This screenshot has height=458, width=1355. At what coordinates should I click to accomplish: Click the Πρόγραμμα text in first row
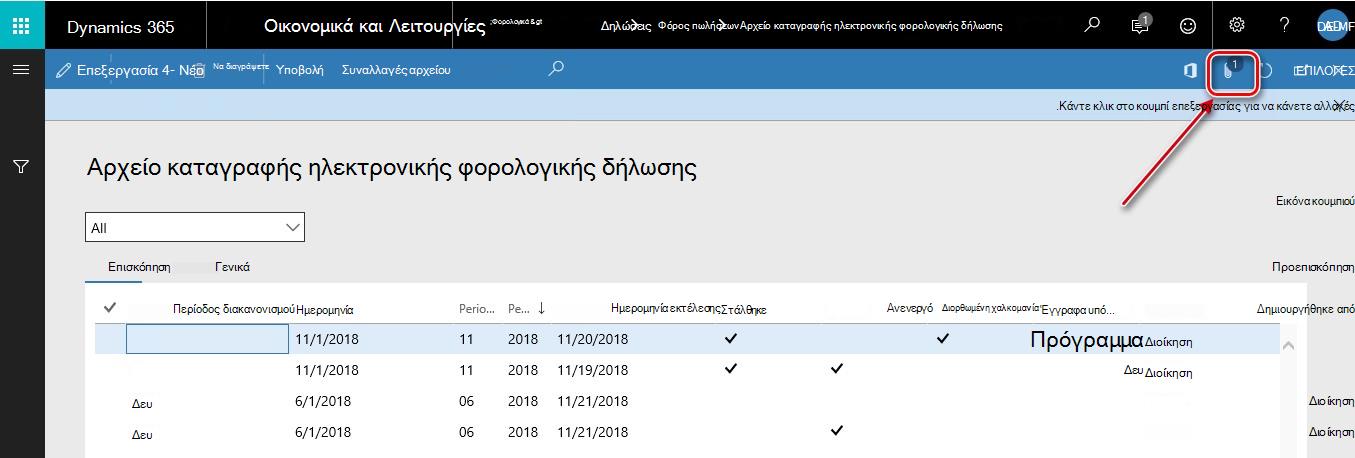click(1086, 340)
